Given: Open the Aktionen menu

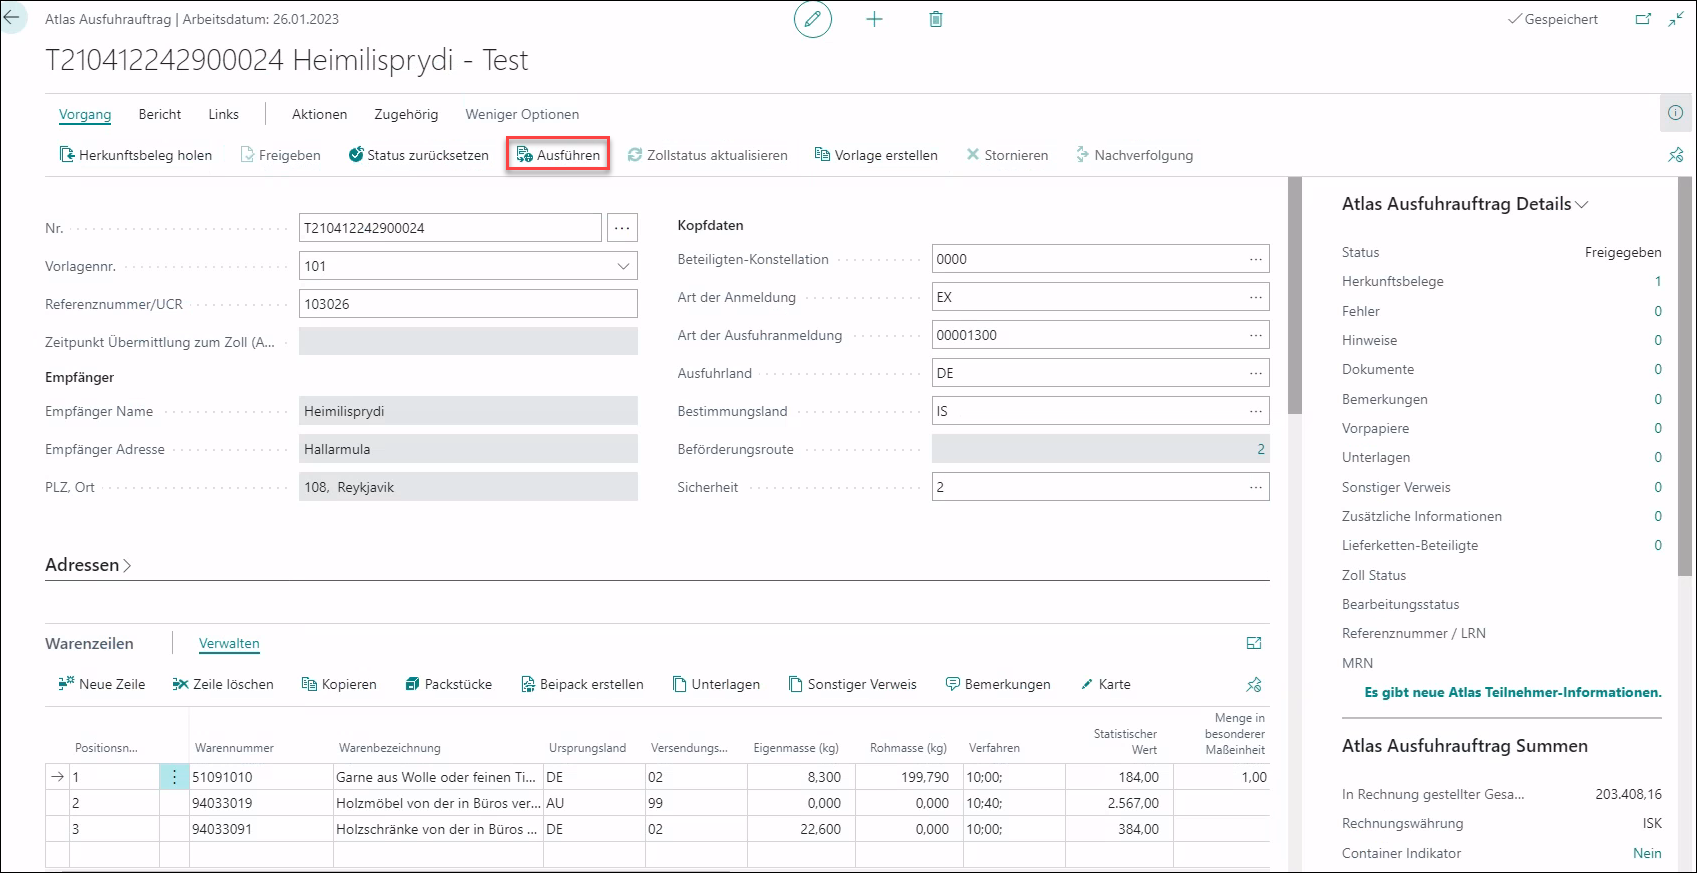Looking at the screenshot, I should [x=320, y=114].
